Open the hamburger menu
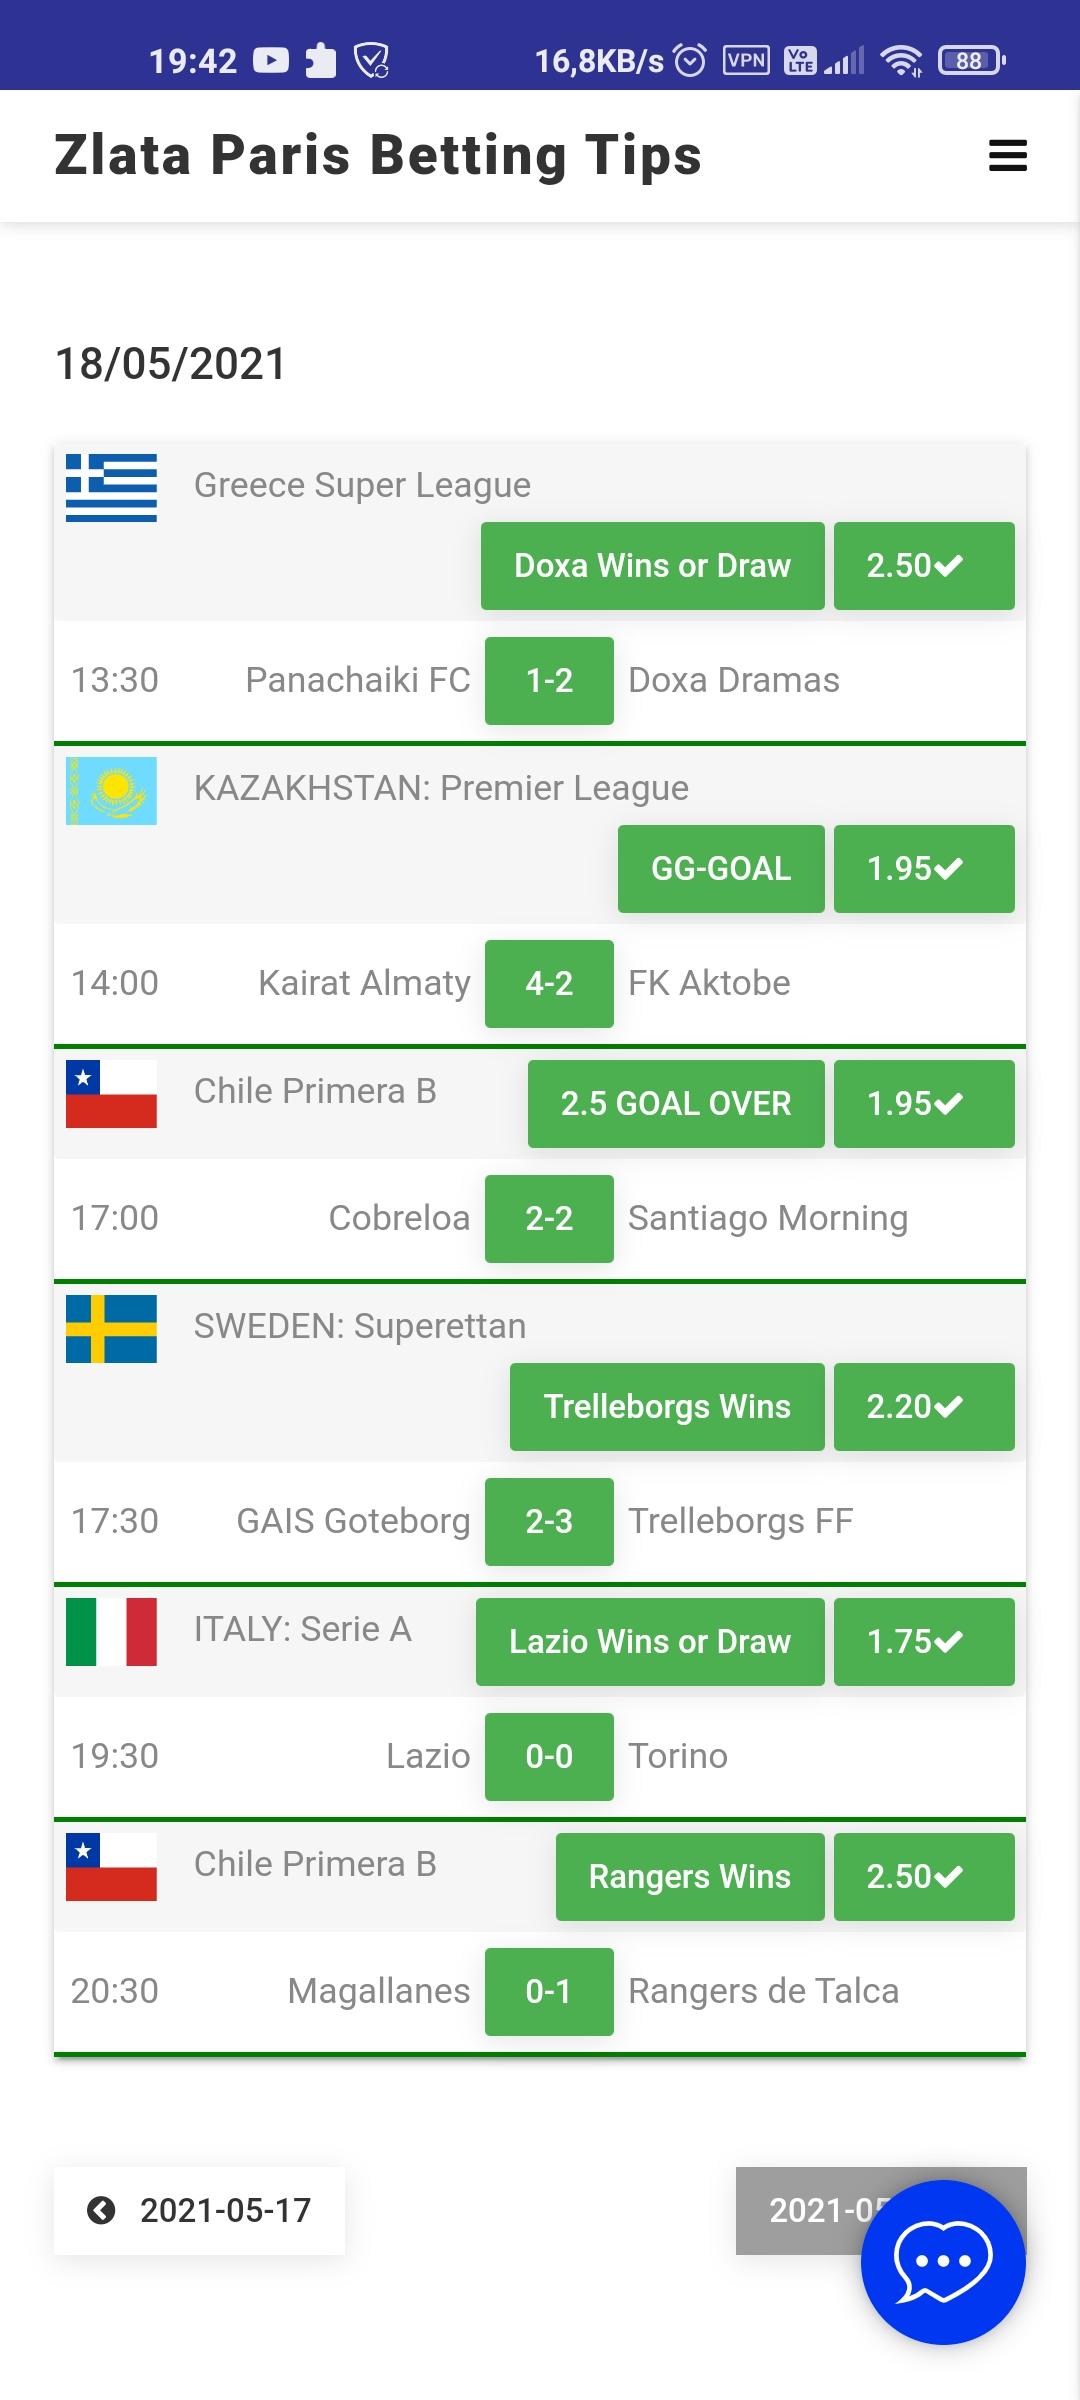The width and height of the screenshot is (1080, 2400). [1007, 156]
